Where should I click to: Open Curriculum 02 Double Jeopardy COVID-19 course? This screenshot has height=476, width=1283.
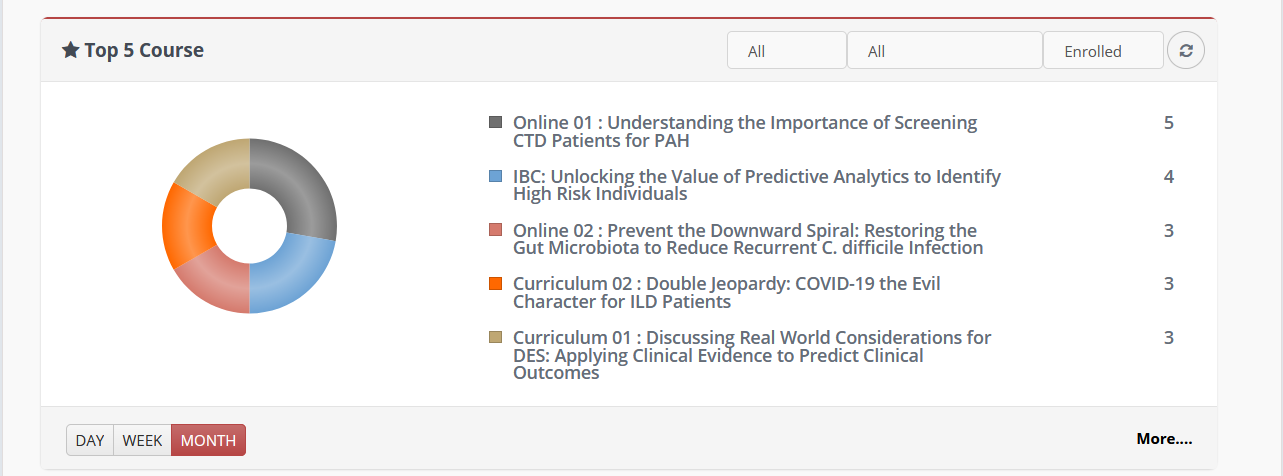[x=727, y=292]
